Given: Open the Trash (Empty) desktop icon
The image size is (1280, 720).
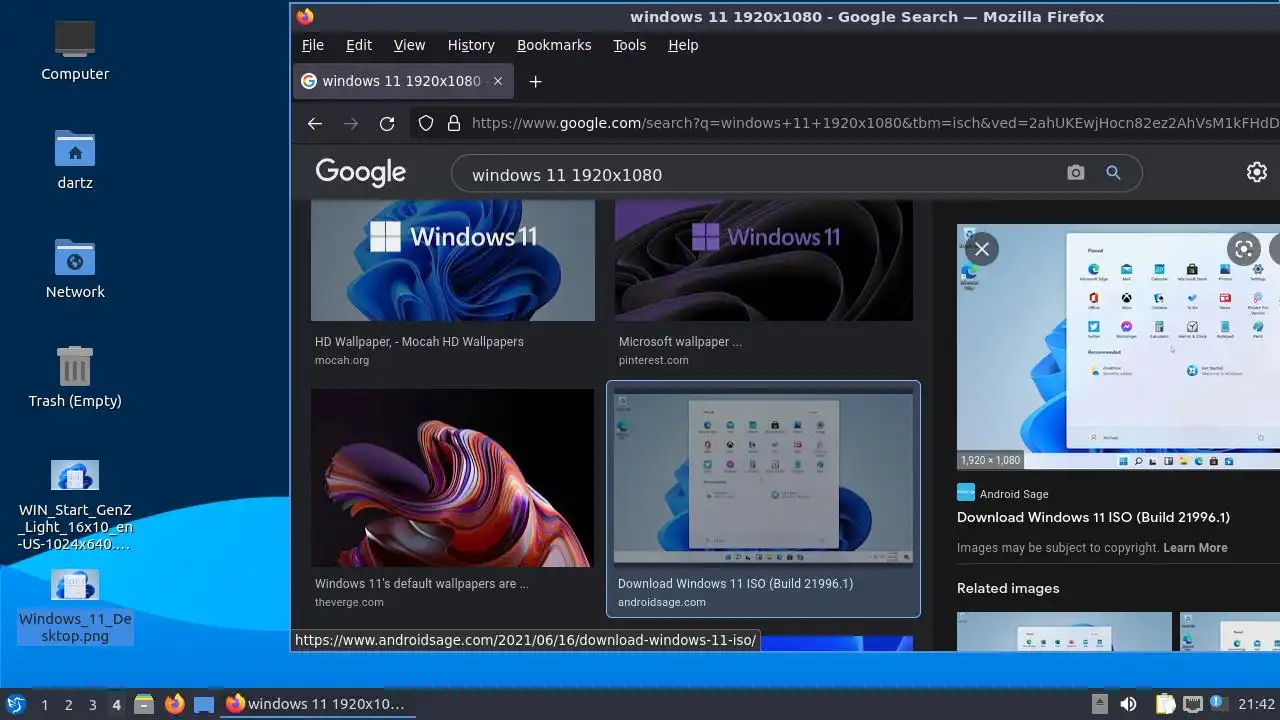Looking at the screenshot, I should click(75, 377).
